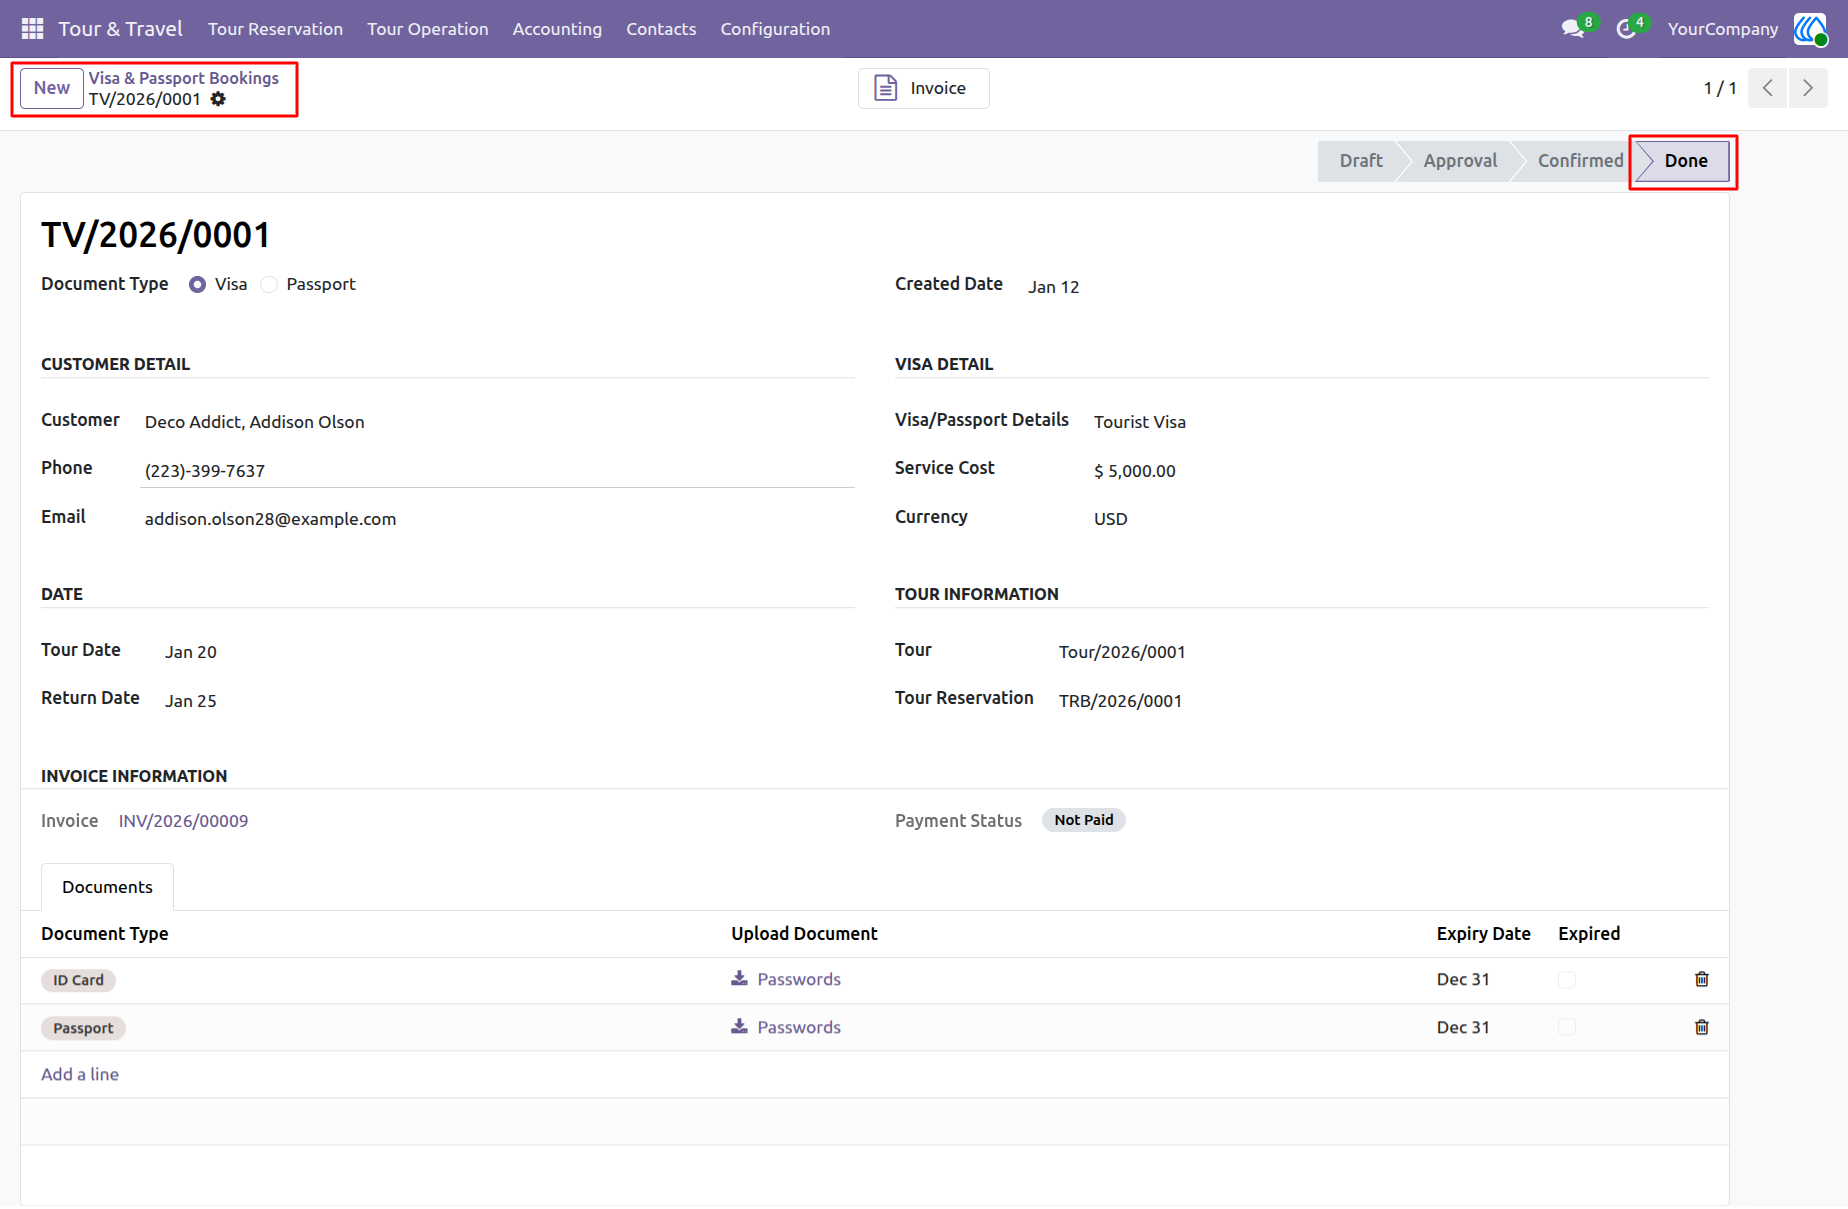Click the New button

pos(52,88)
